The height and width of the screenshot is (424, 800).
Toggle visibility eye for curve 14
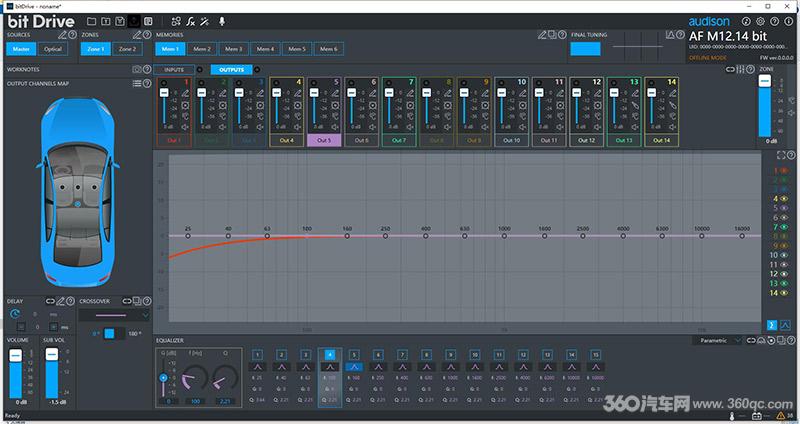(x=784, y=292)
